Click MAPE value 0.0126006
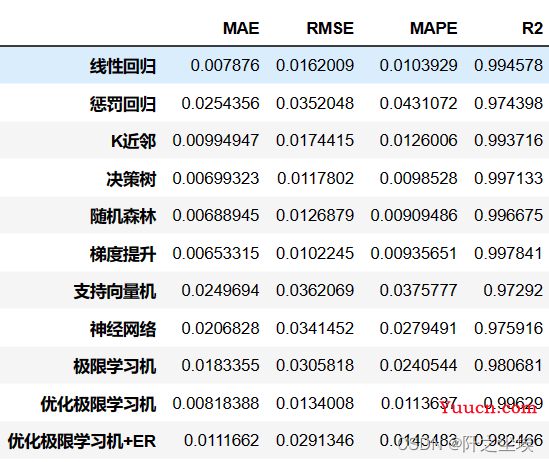 click(418, 140)
